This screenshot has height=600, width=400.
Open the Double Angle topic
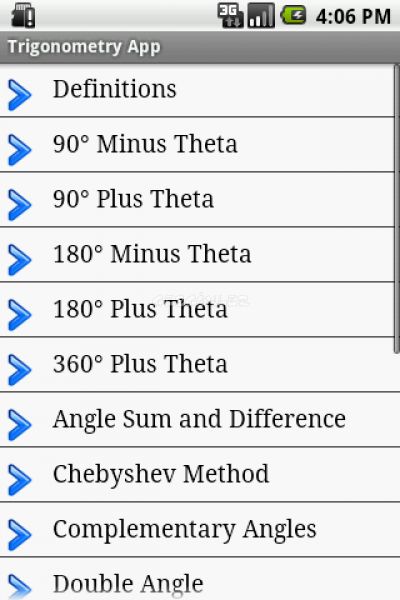click(200, 579)
